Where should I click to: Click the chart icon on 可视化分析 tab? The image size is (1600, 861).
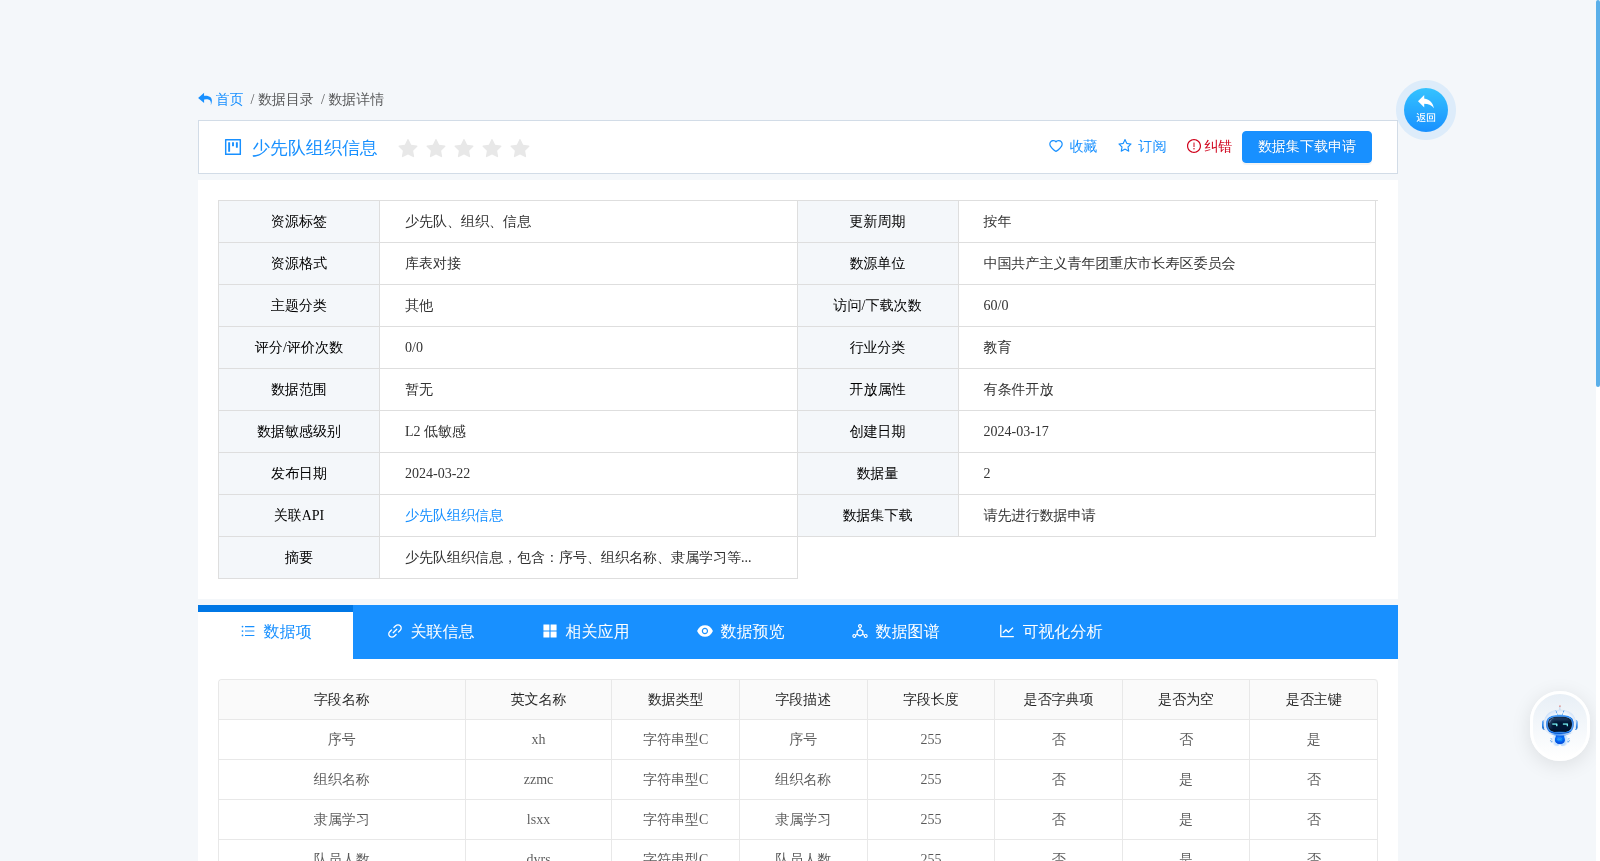point(1007,631)
